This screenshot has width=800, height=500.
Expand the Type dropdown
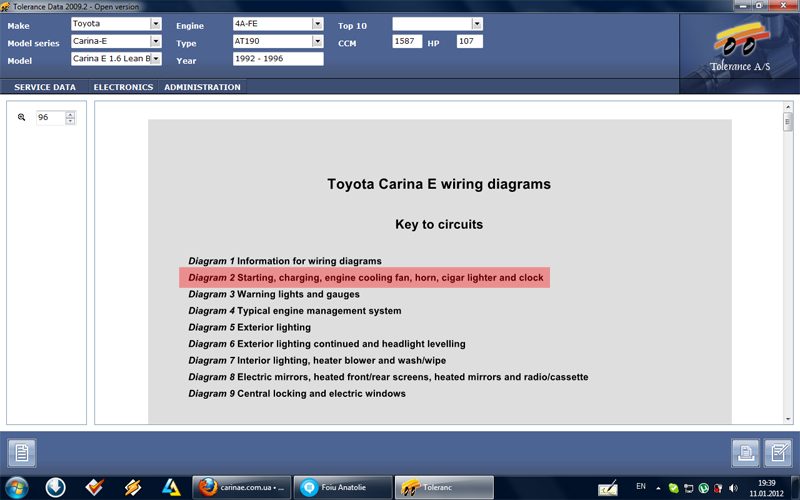(x=317, y=41)
